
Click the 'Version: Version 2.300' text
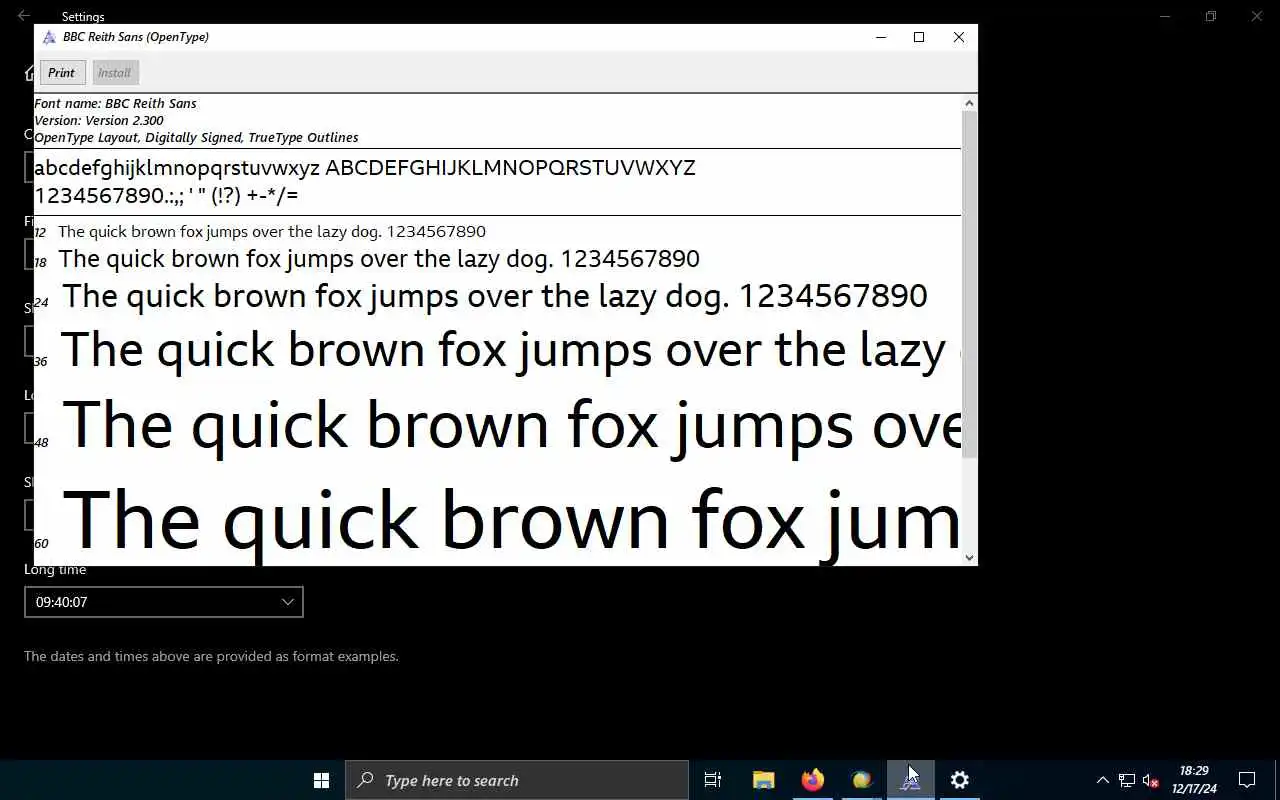(x=99, y=120)
